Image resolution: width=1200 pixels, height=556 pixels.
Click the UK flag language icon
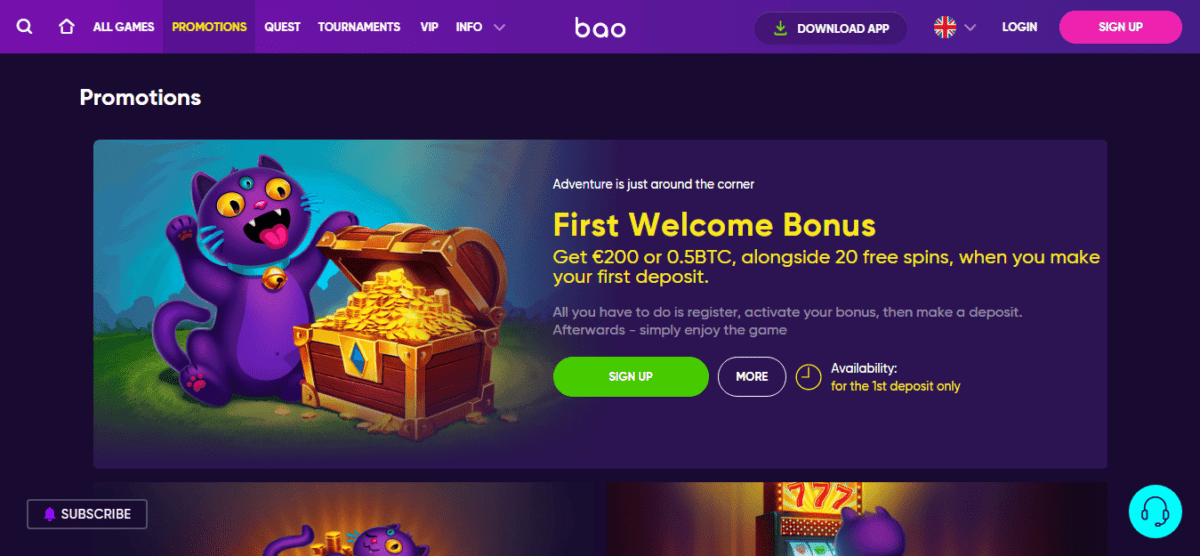coord(945,27)
